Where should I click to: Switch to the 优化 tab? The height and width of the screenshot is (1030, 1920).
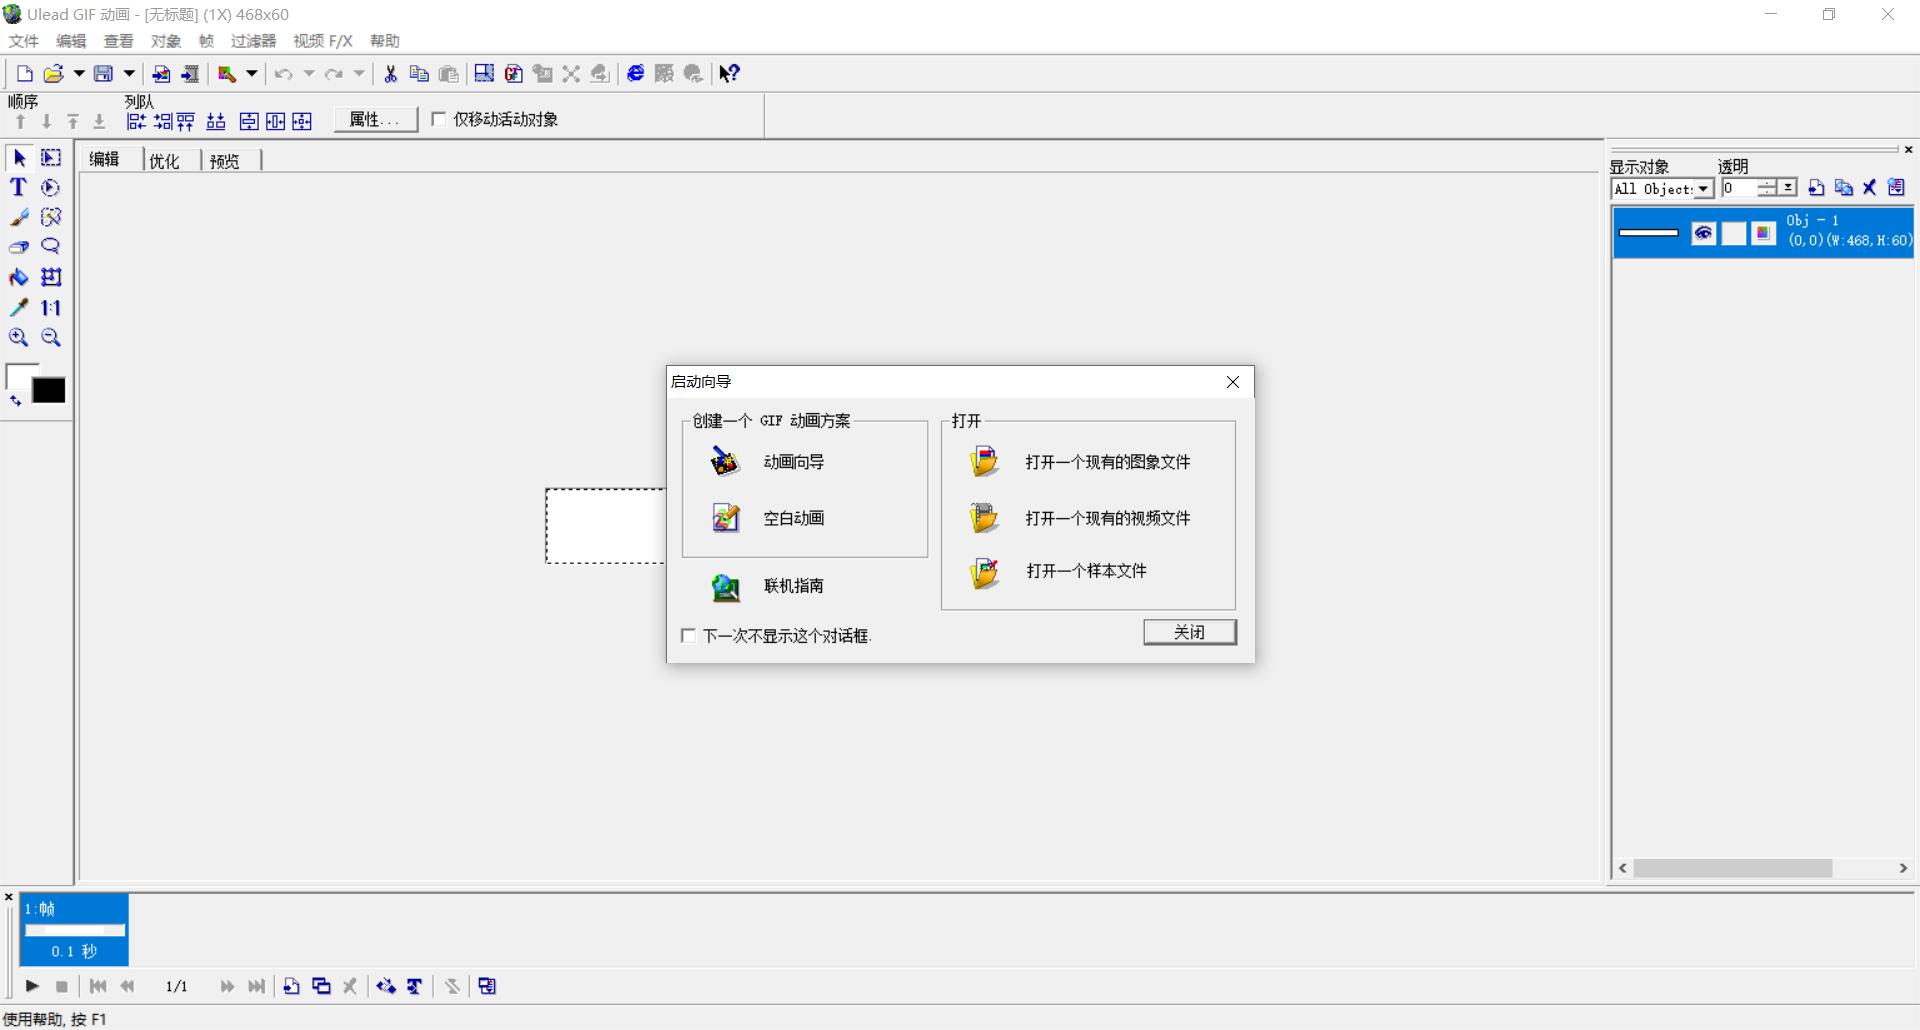pyautogui.click(x=164, y=161)
